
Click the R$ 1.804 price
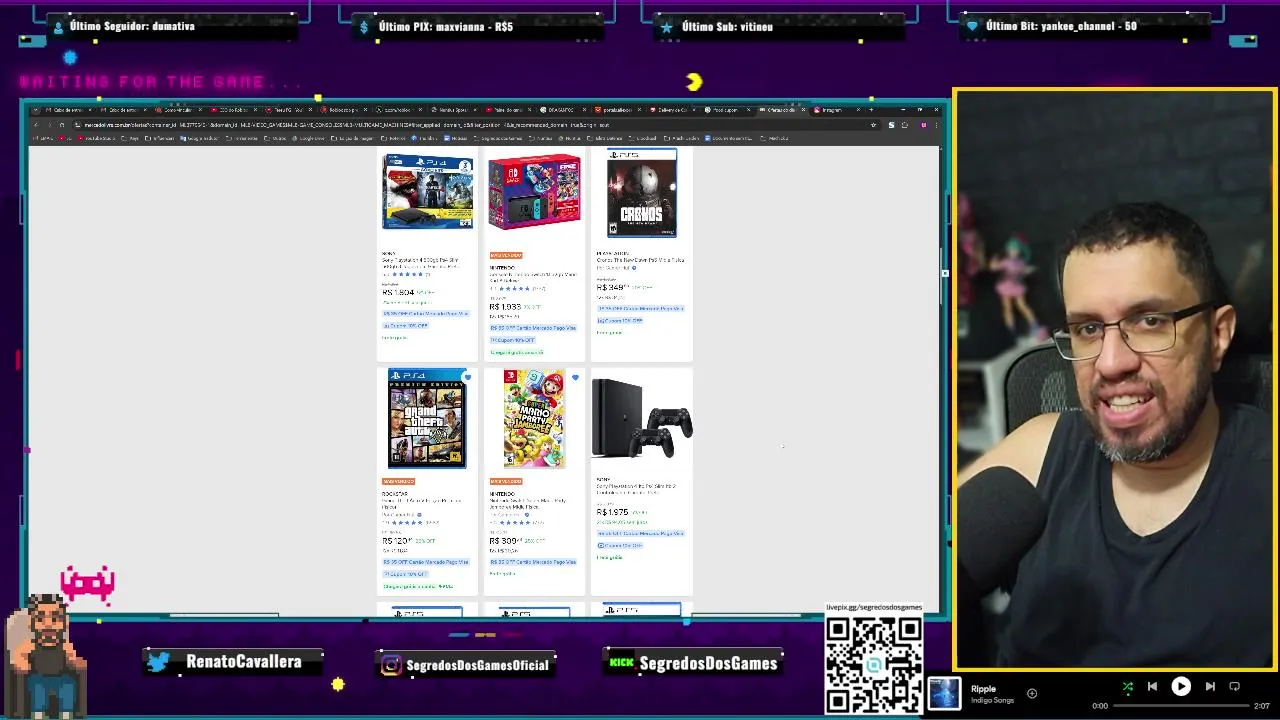click(x=398, y=292)
